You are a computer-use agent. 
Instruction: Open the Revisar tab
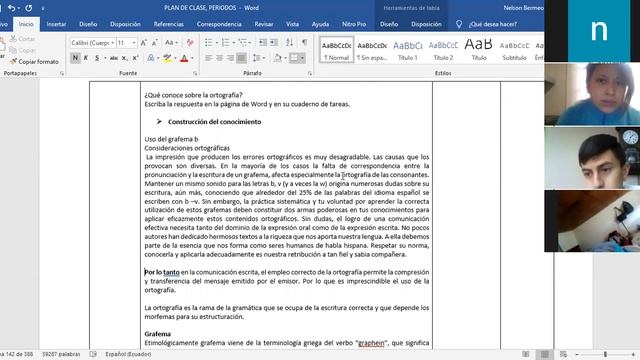point(264,24)
